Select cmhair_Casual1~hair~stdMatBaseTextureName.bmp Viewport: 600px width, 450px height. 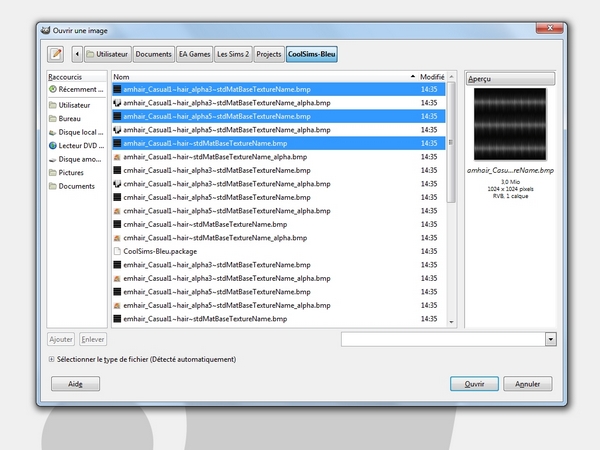point(279,224)
